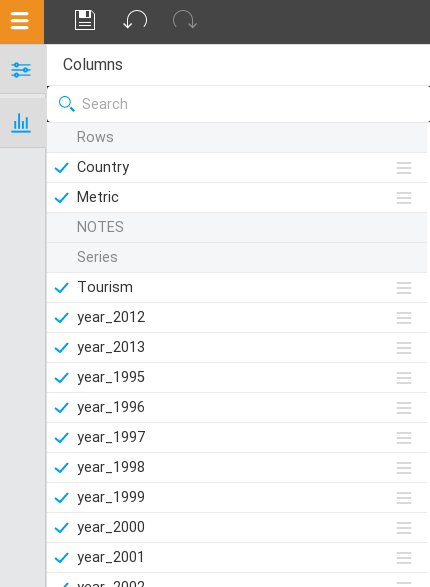Open the orange hamburger main menu

click(x=21, y=21)
